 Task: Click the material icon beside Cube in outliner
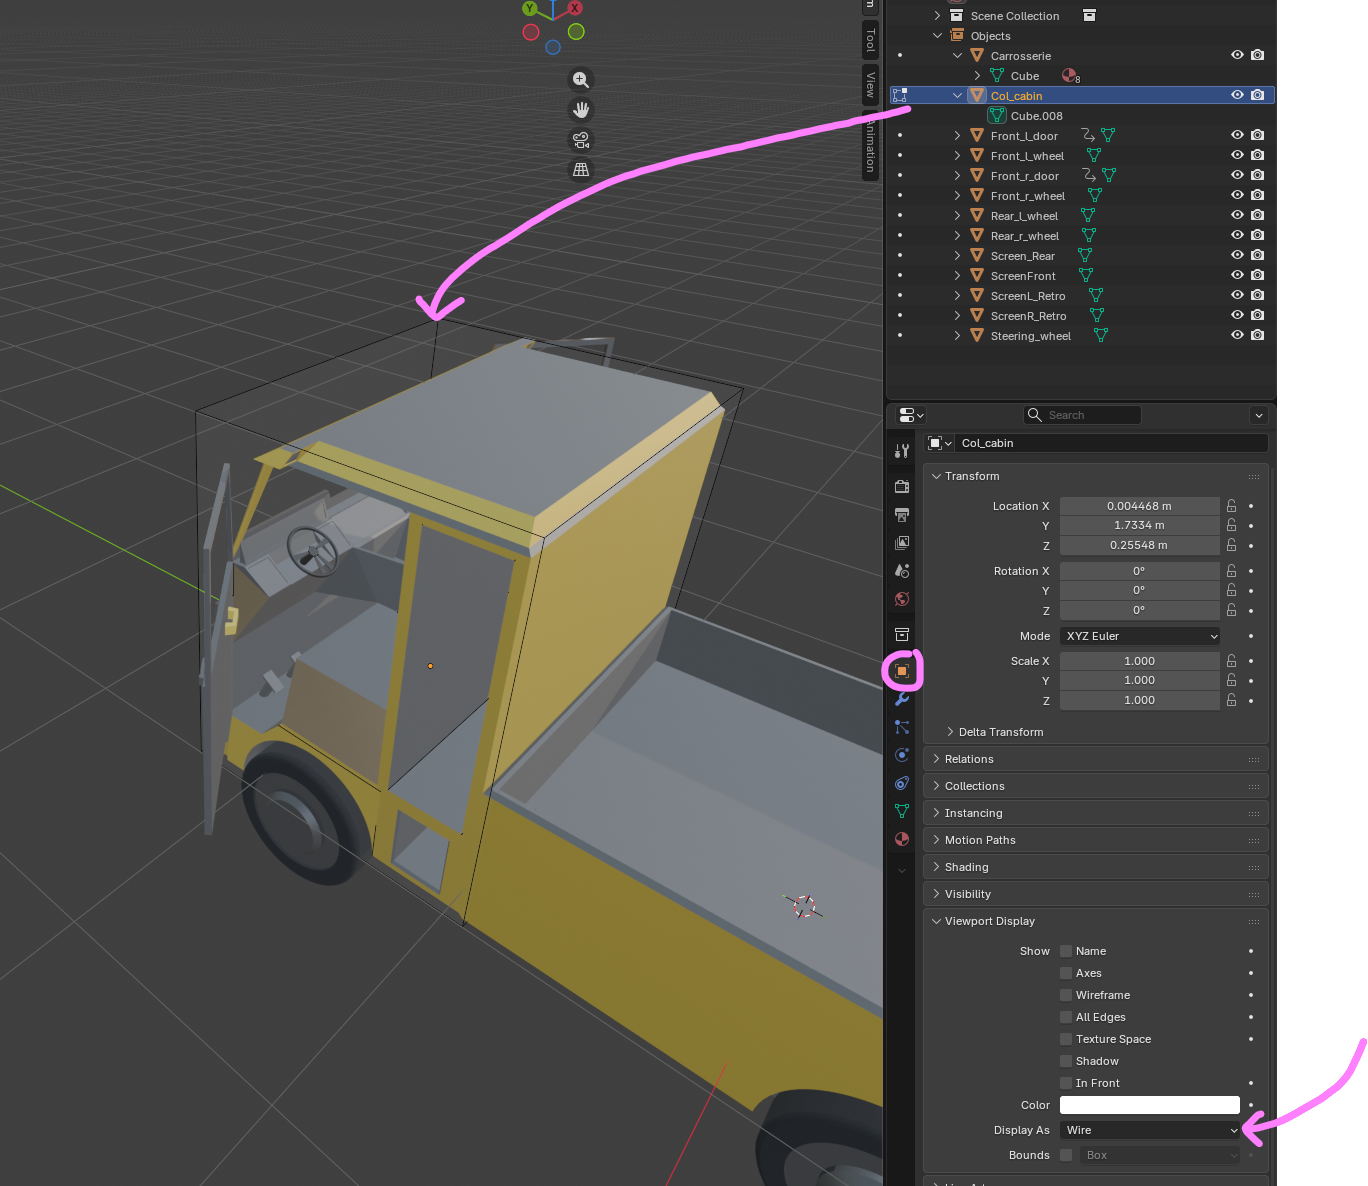(1070, 76)
